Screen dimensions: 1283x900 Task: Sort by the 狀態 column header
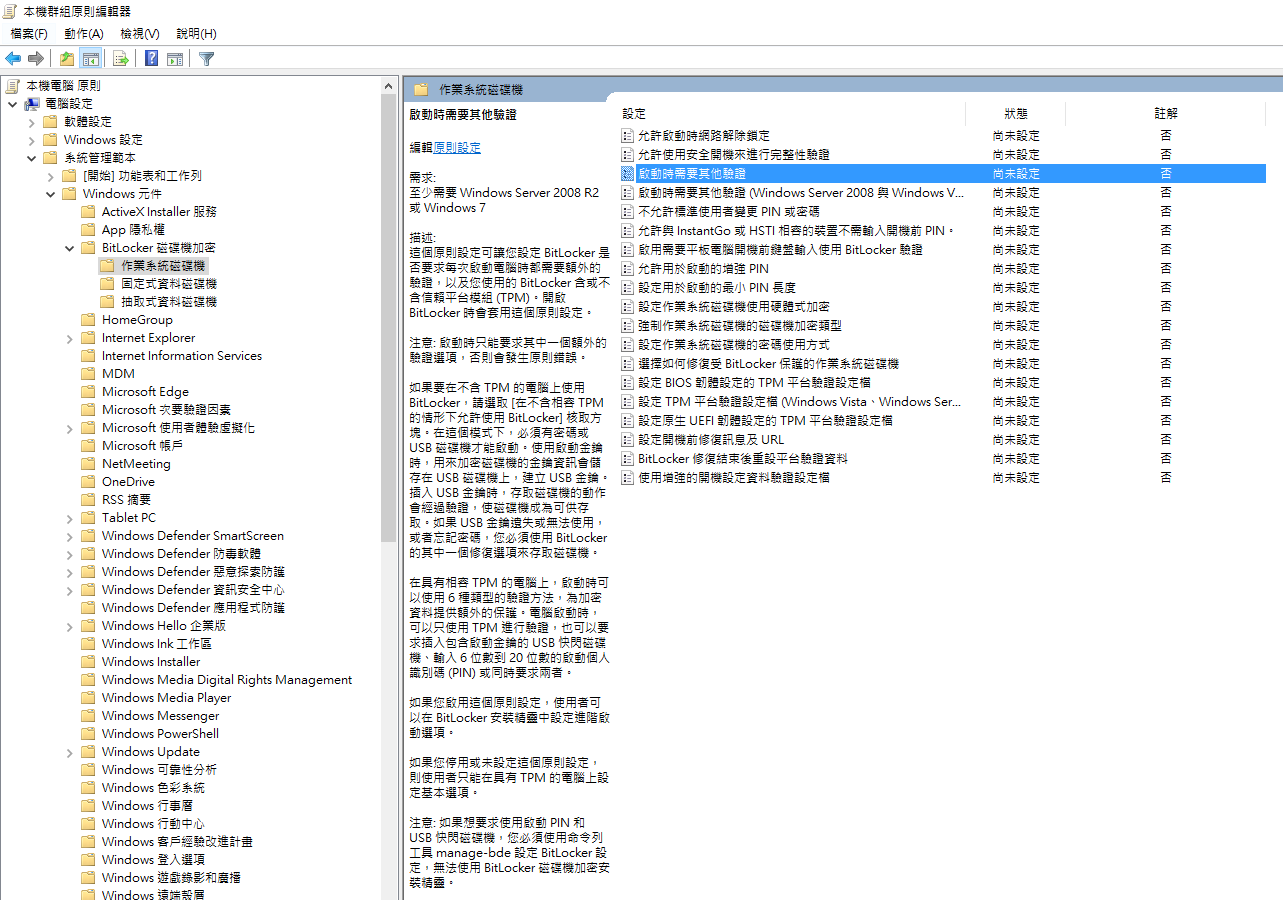[x=1016, y=114]
